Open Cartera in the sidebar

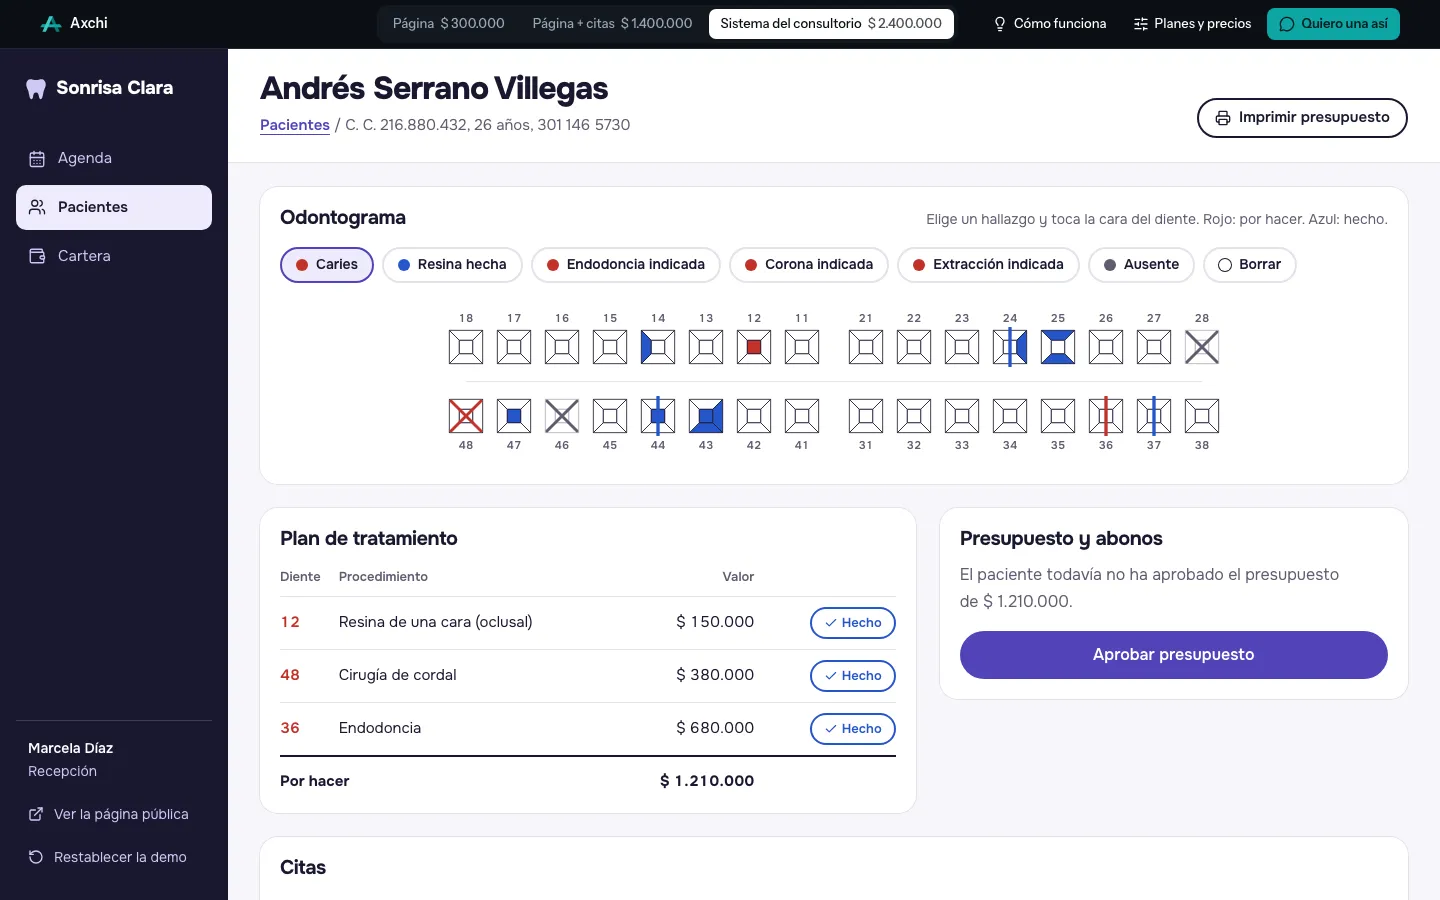coord(114,256)
